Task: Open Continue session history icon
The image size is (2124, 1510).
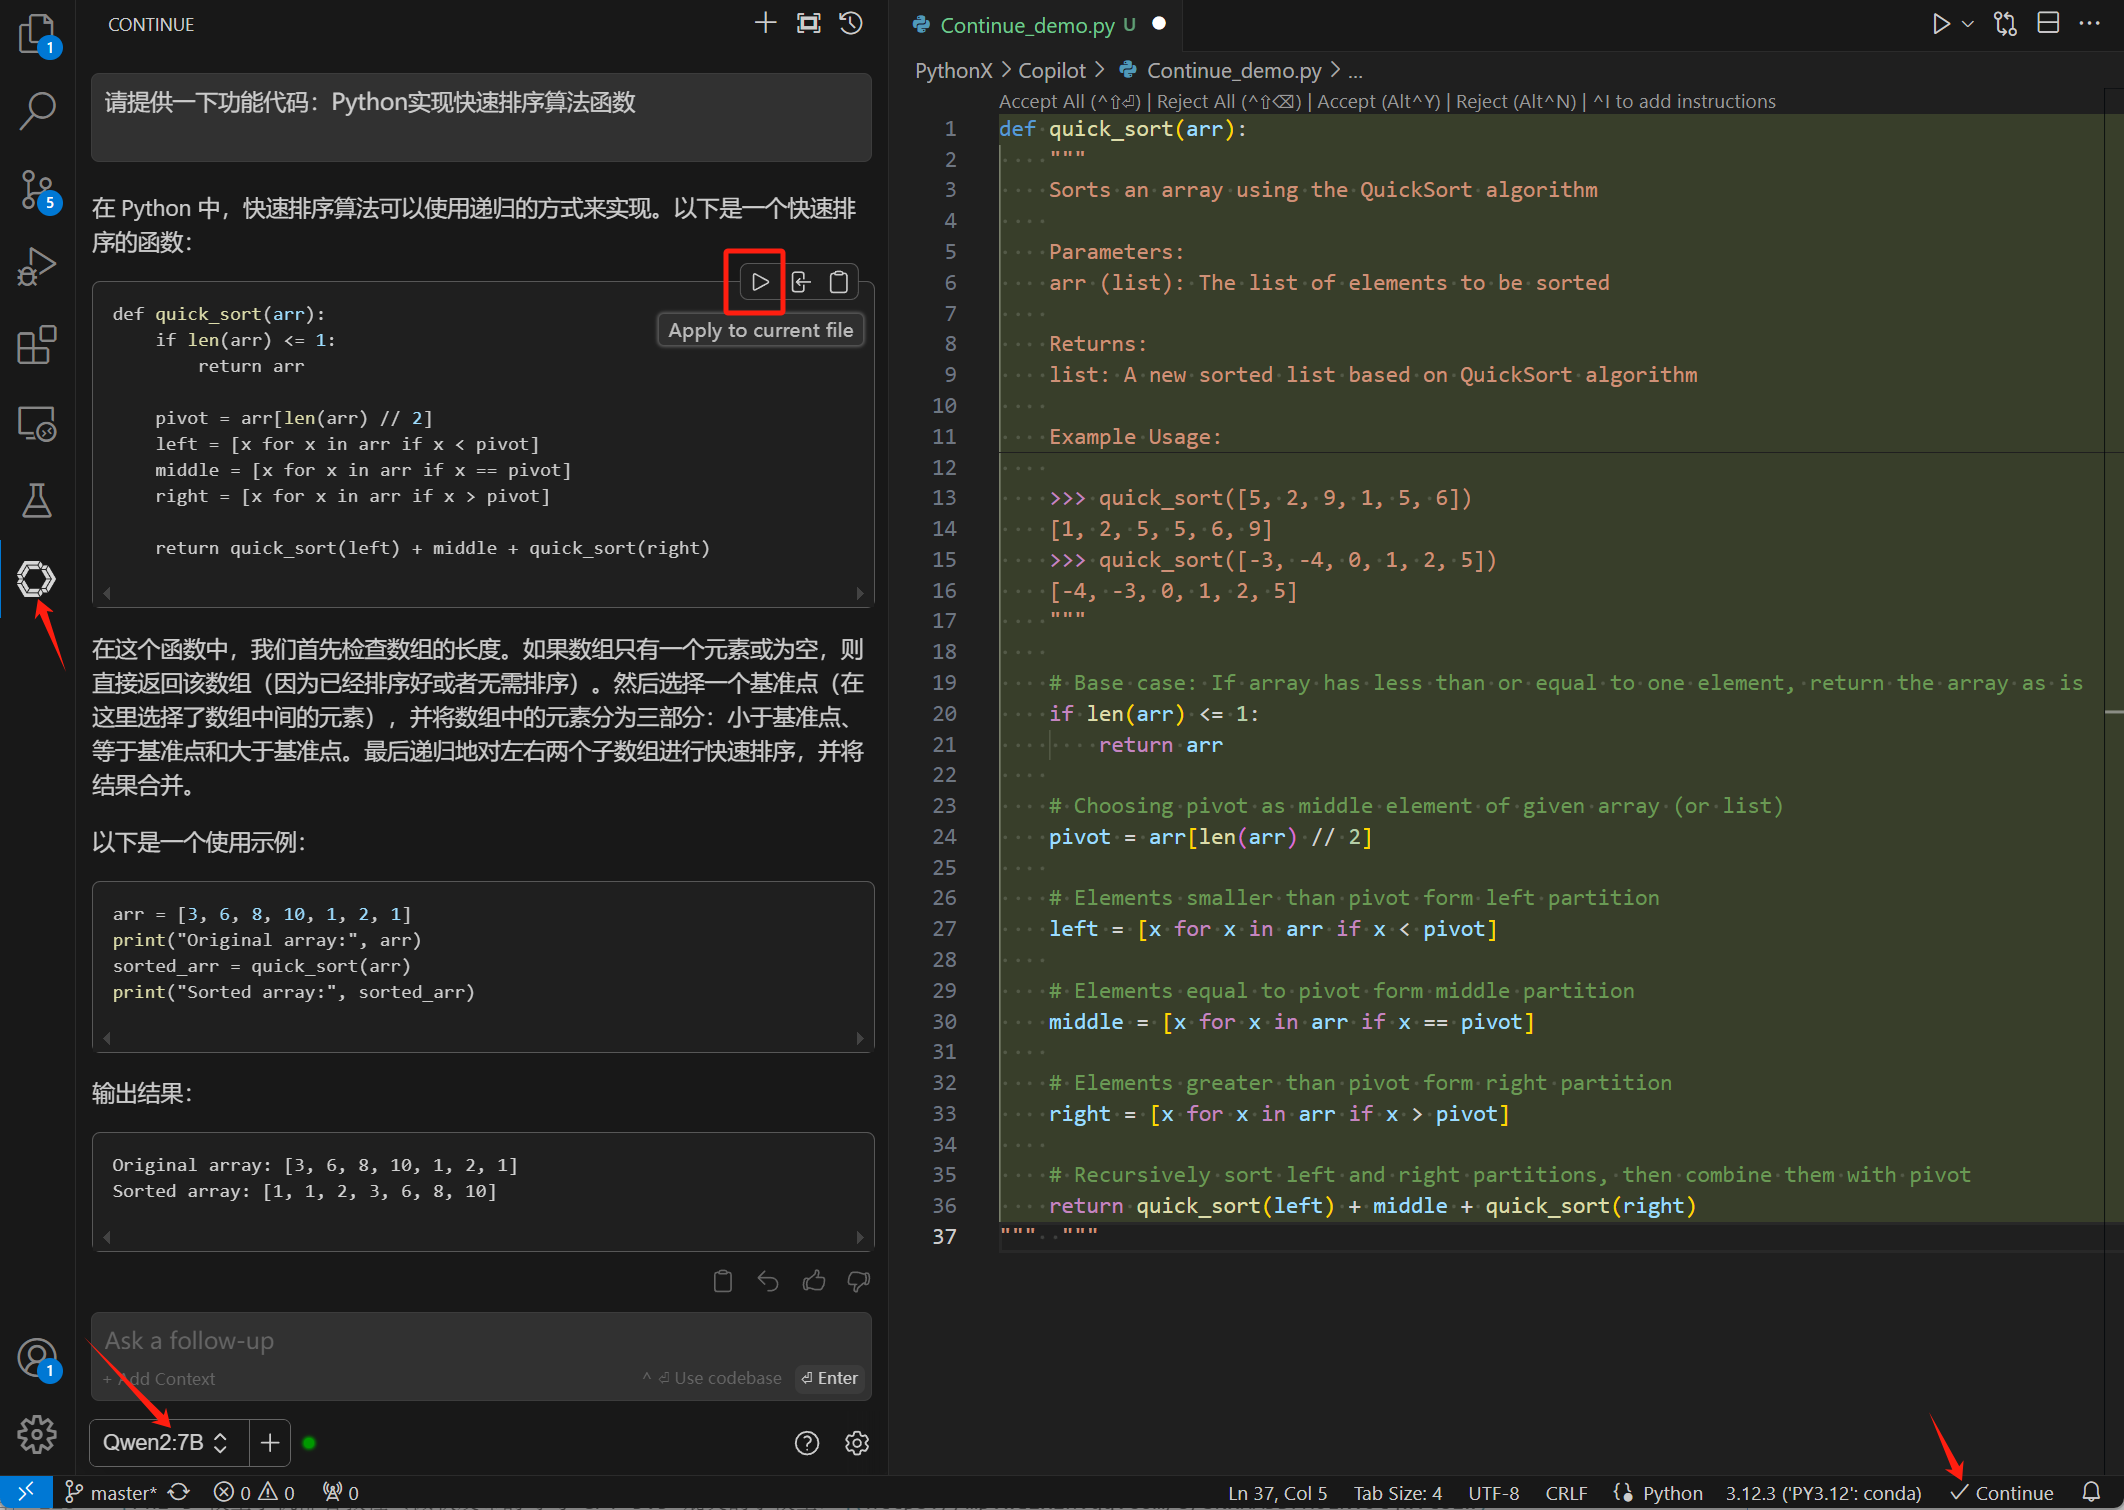Action: pyautogui.click(x=851, y=23)
